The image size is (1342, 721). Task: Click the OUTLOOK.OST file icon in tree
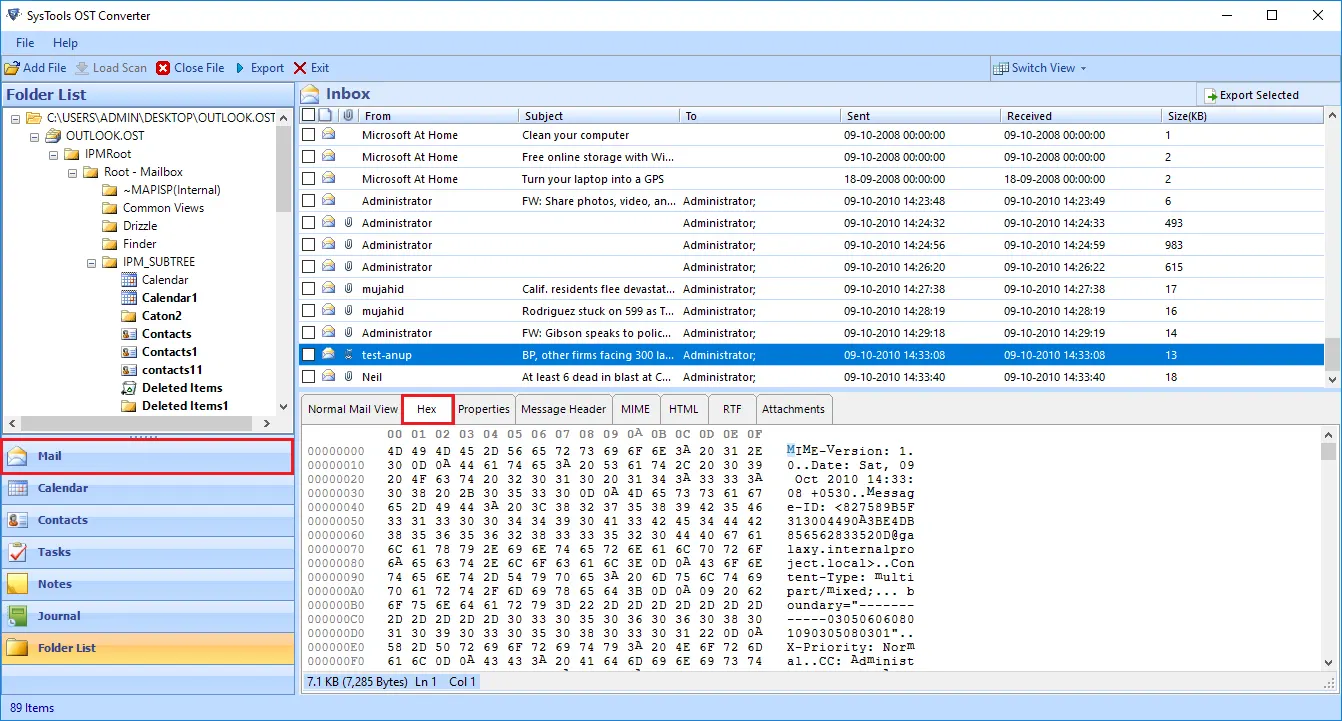click(54, 136)
